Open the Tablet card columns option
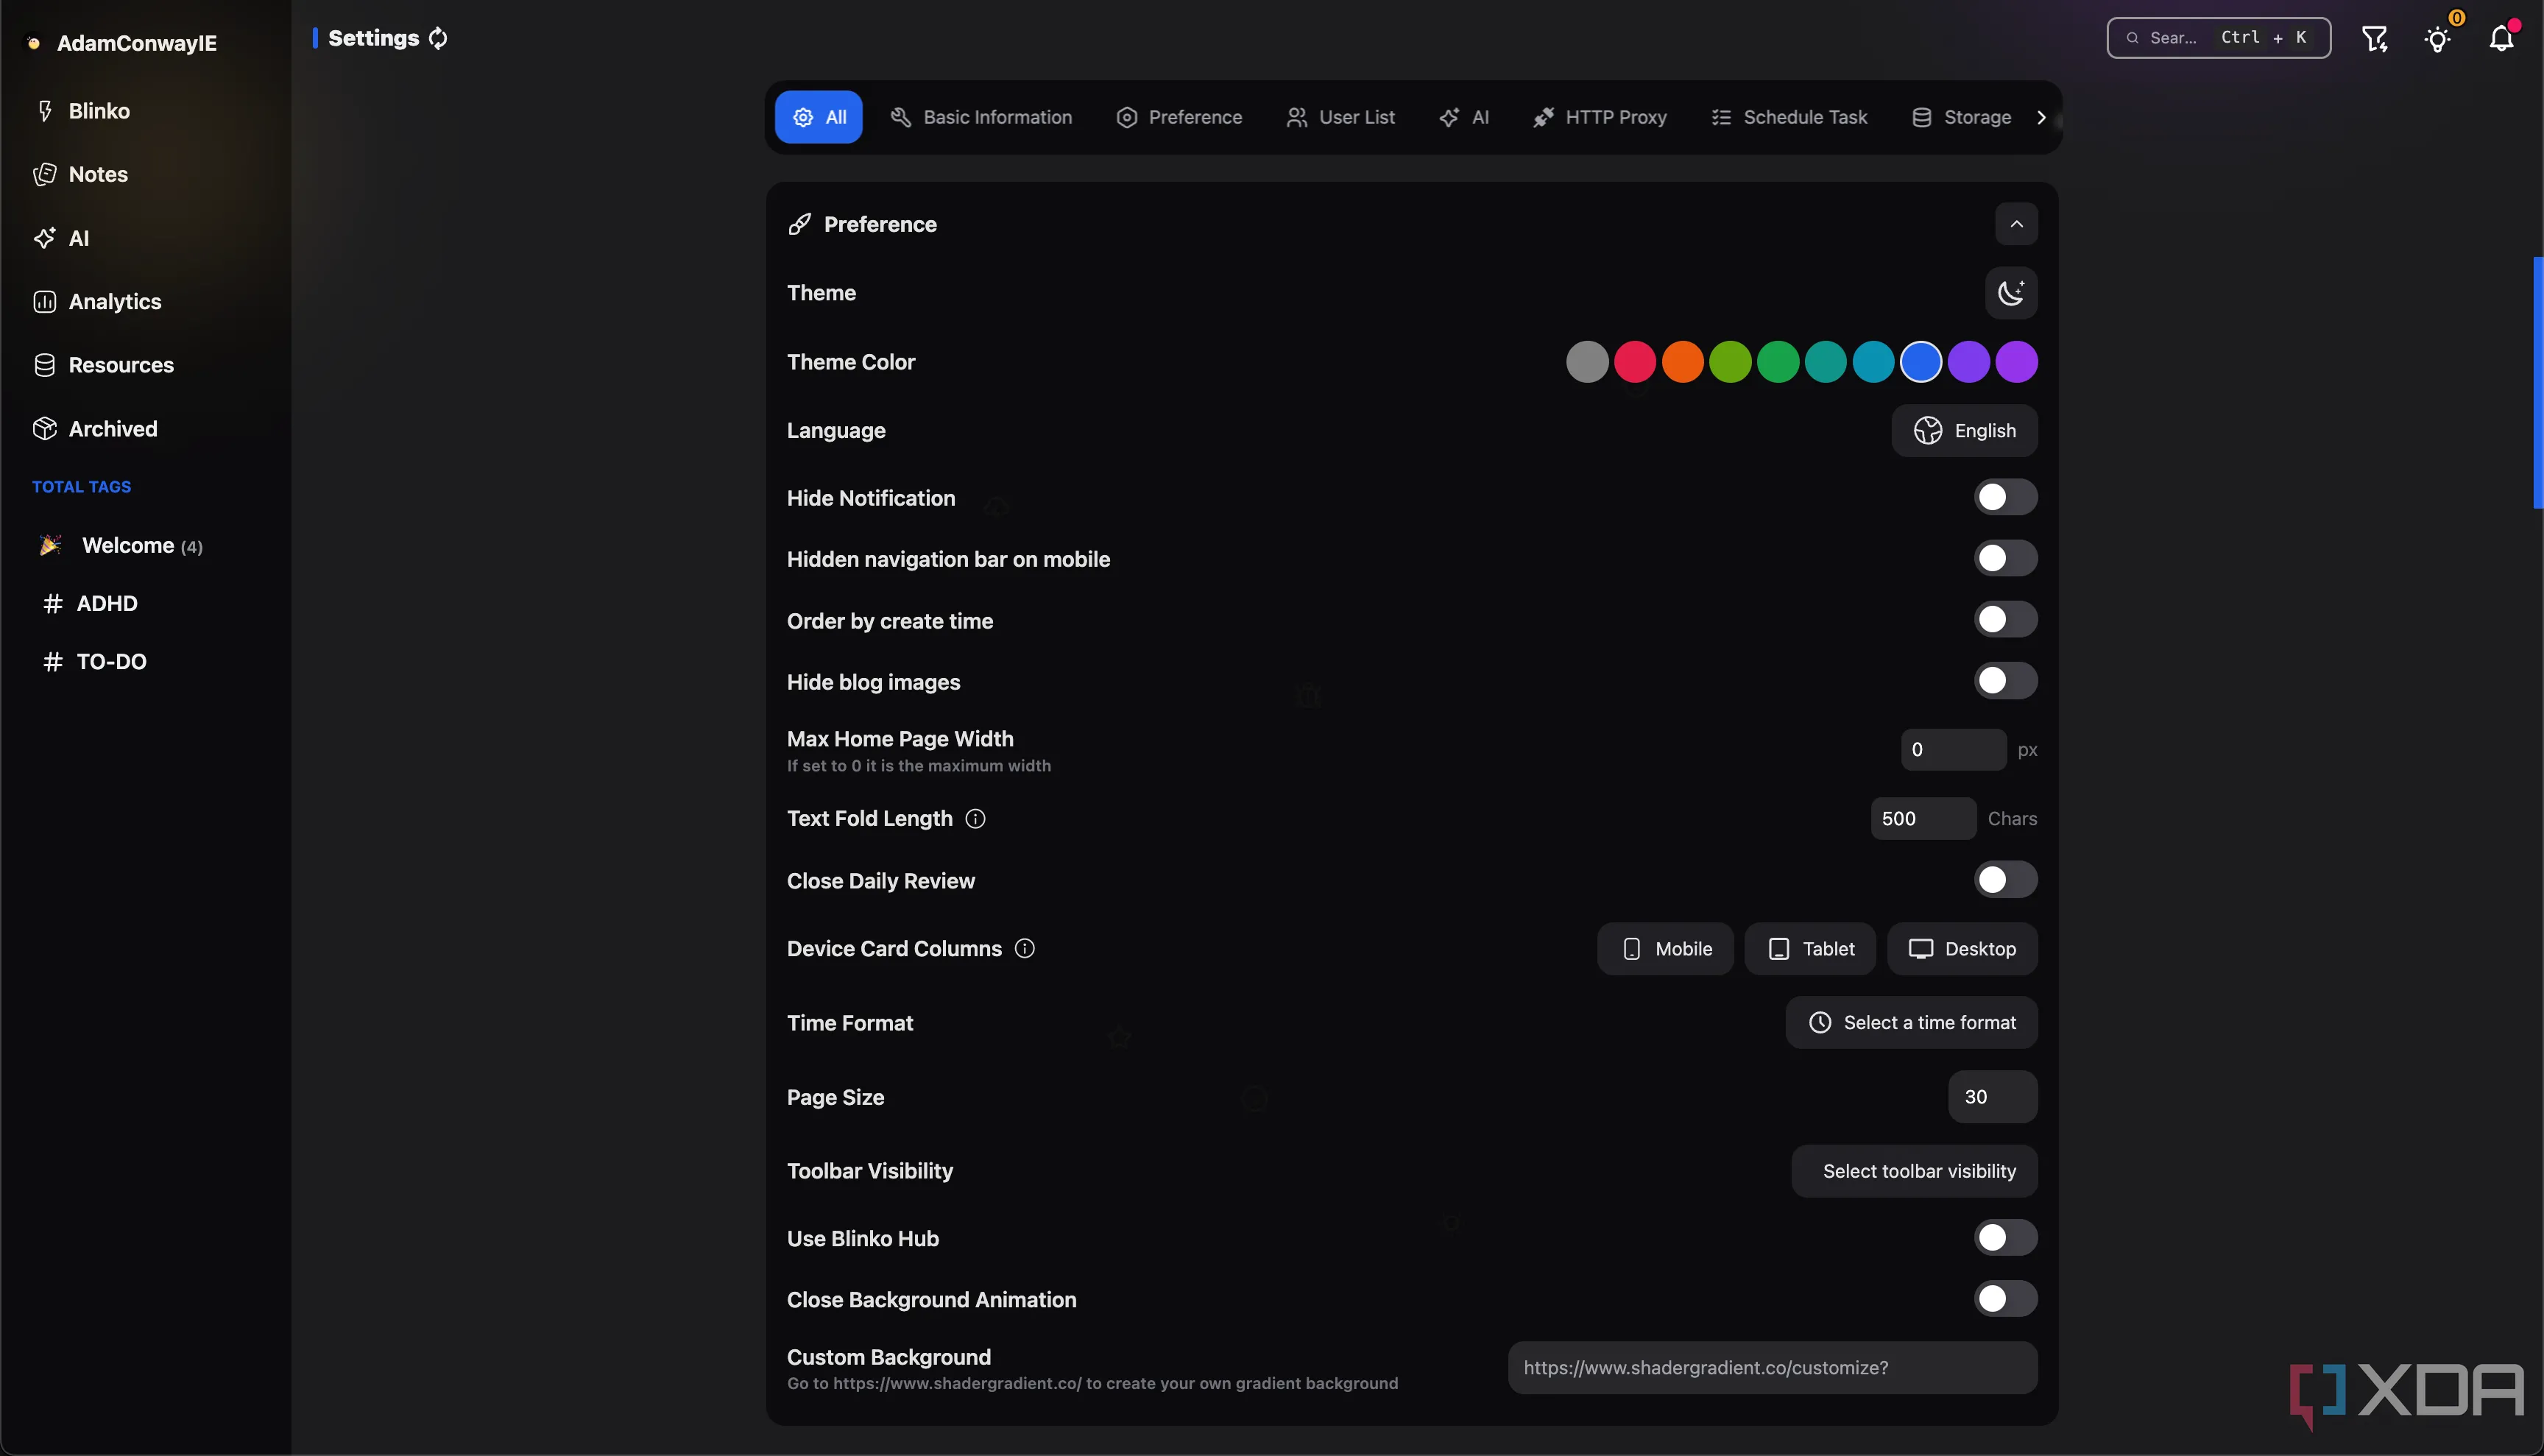This screenshot has height=1456, width=2544. 1810,949
